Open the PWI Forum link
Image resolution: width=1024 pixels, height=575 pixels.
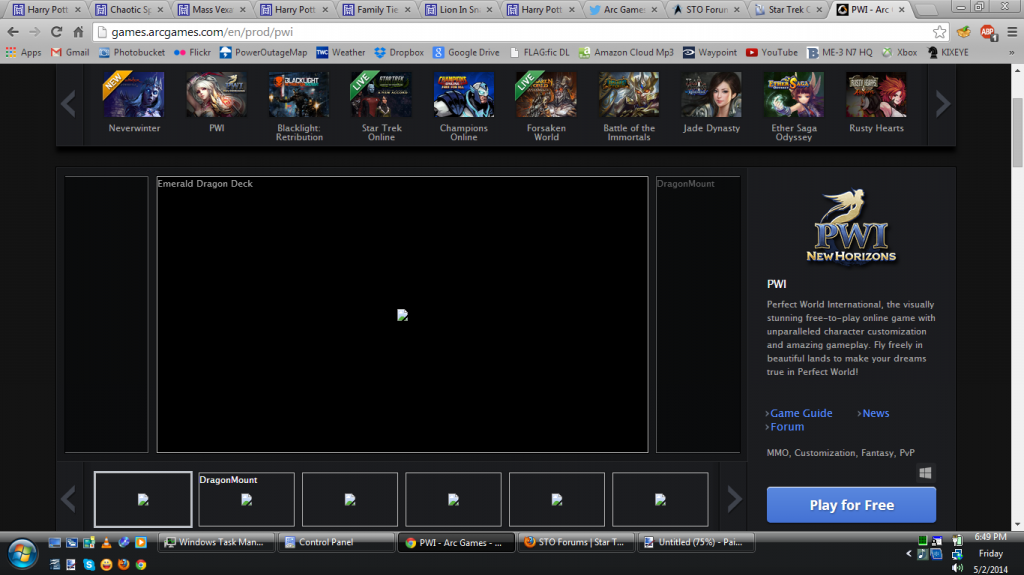(786, 427)
